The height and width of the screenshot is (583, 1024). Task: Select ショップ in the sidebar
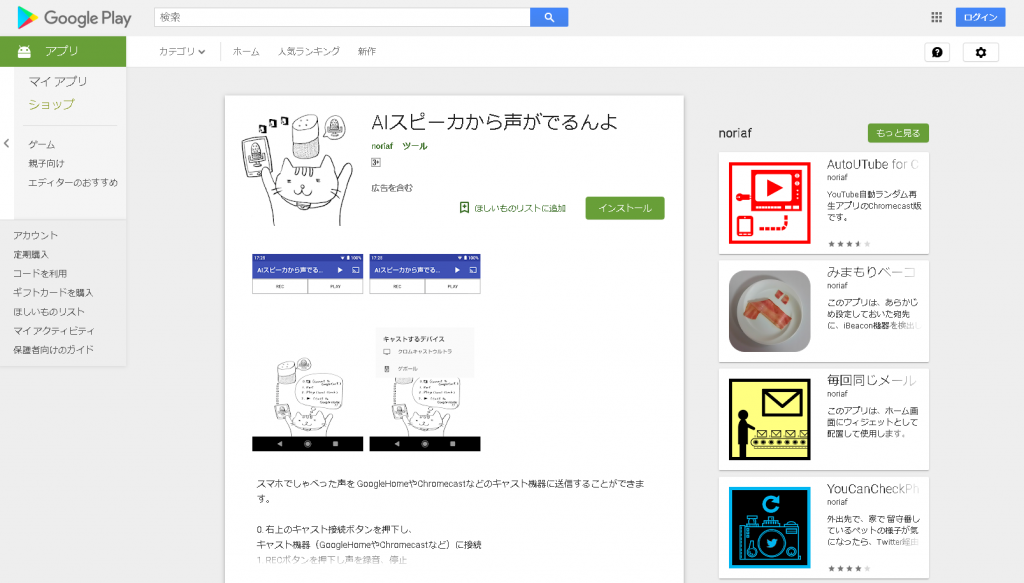tap(51, 104)
